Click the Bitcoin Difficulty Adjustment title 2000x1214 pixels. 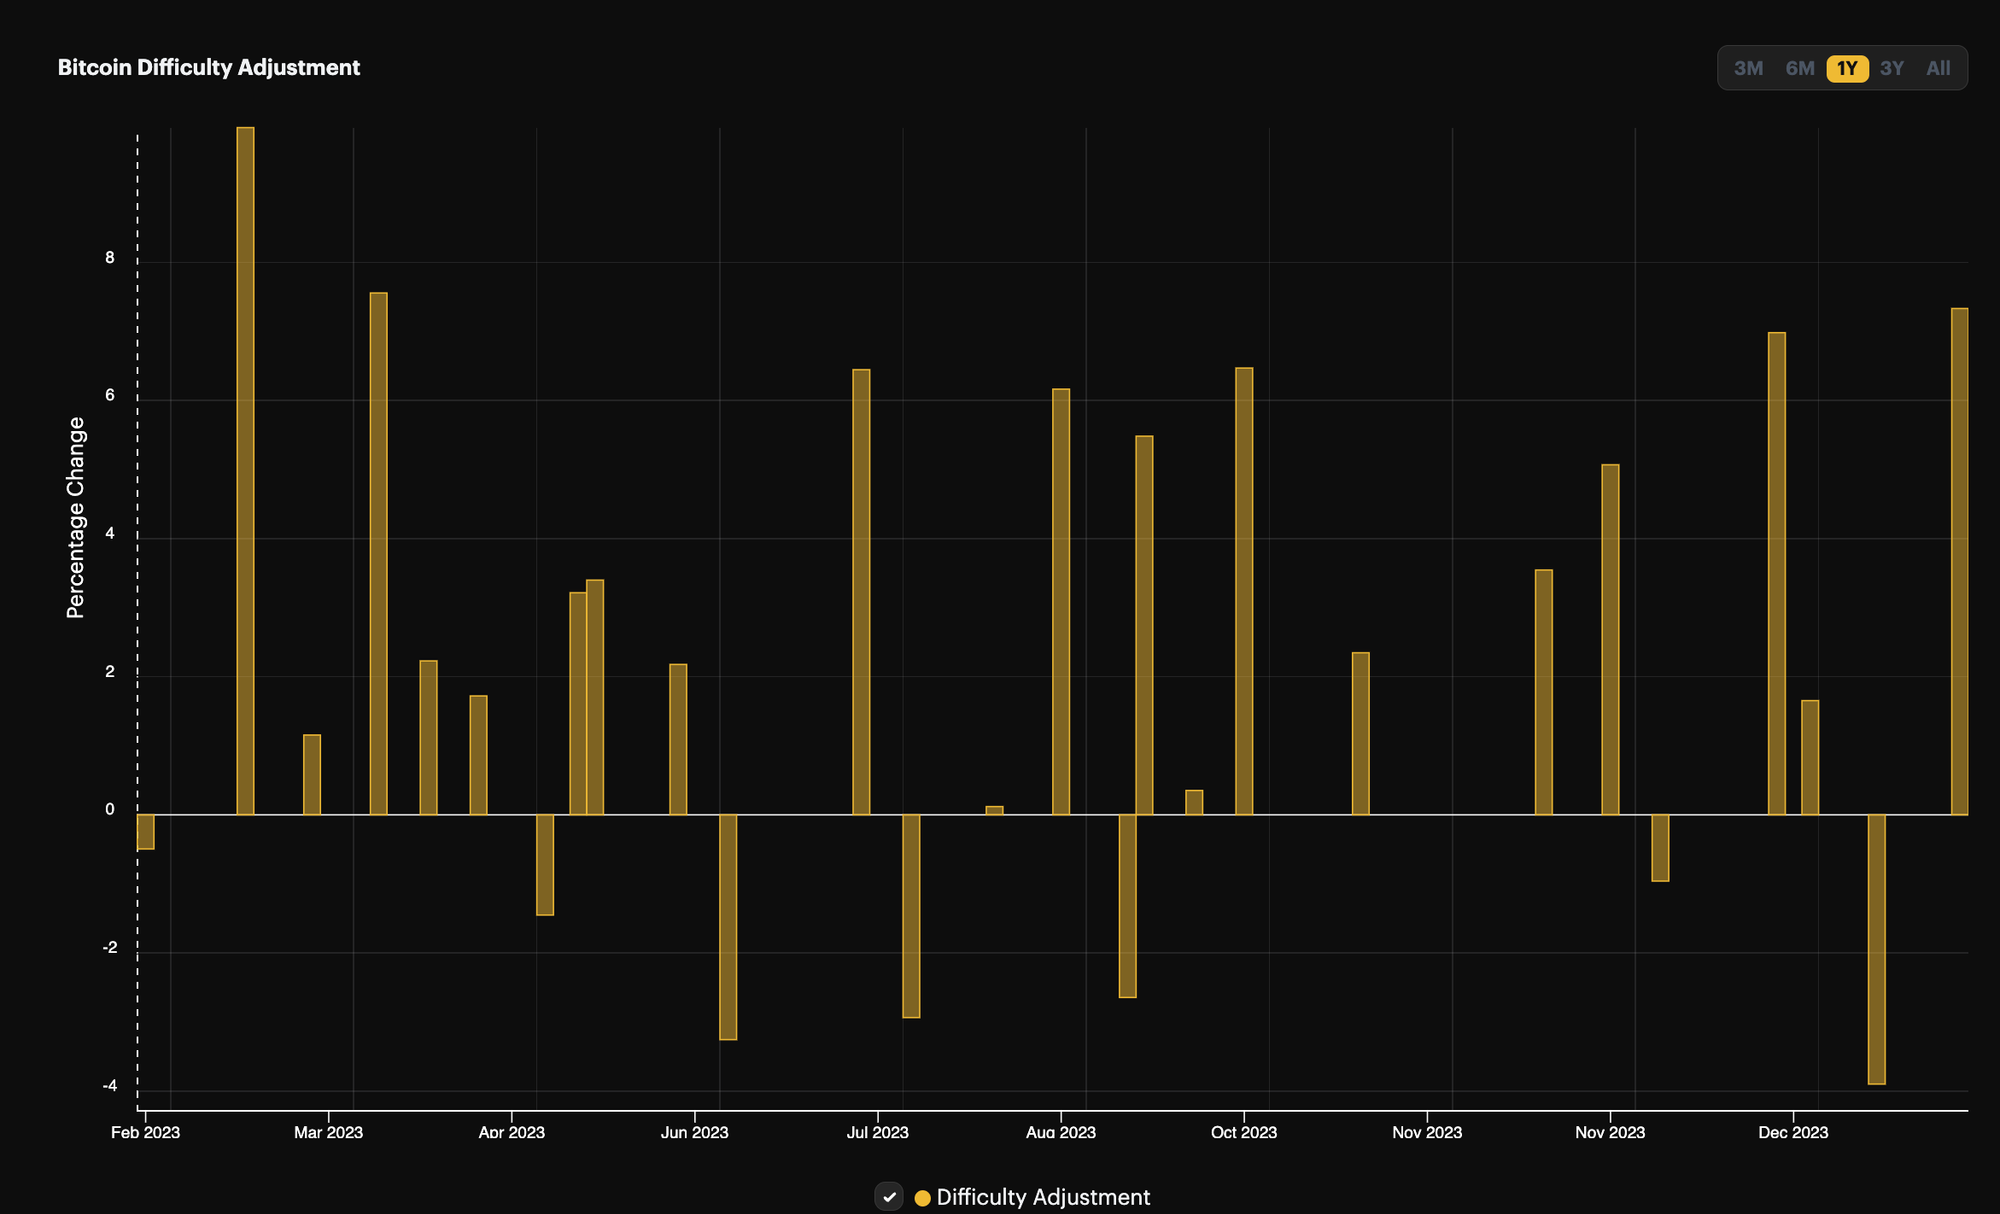coord(208,67)
